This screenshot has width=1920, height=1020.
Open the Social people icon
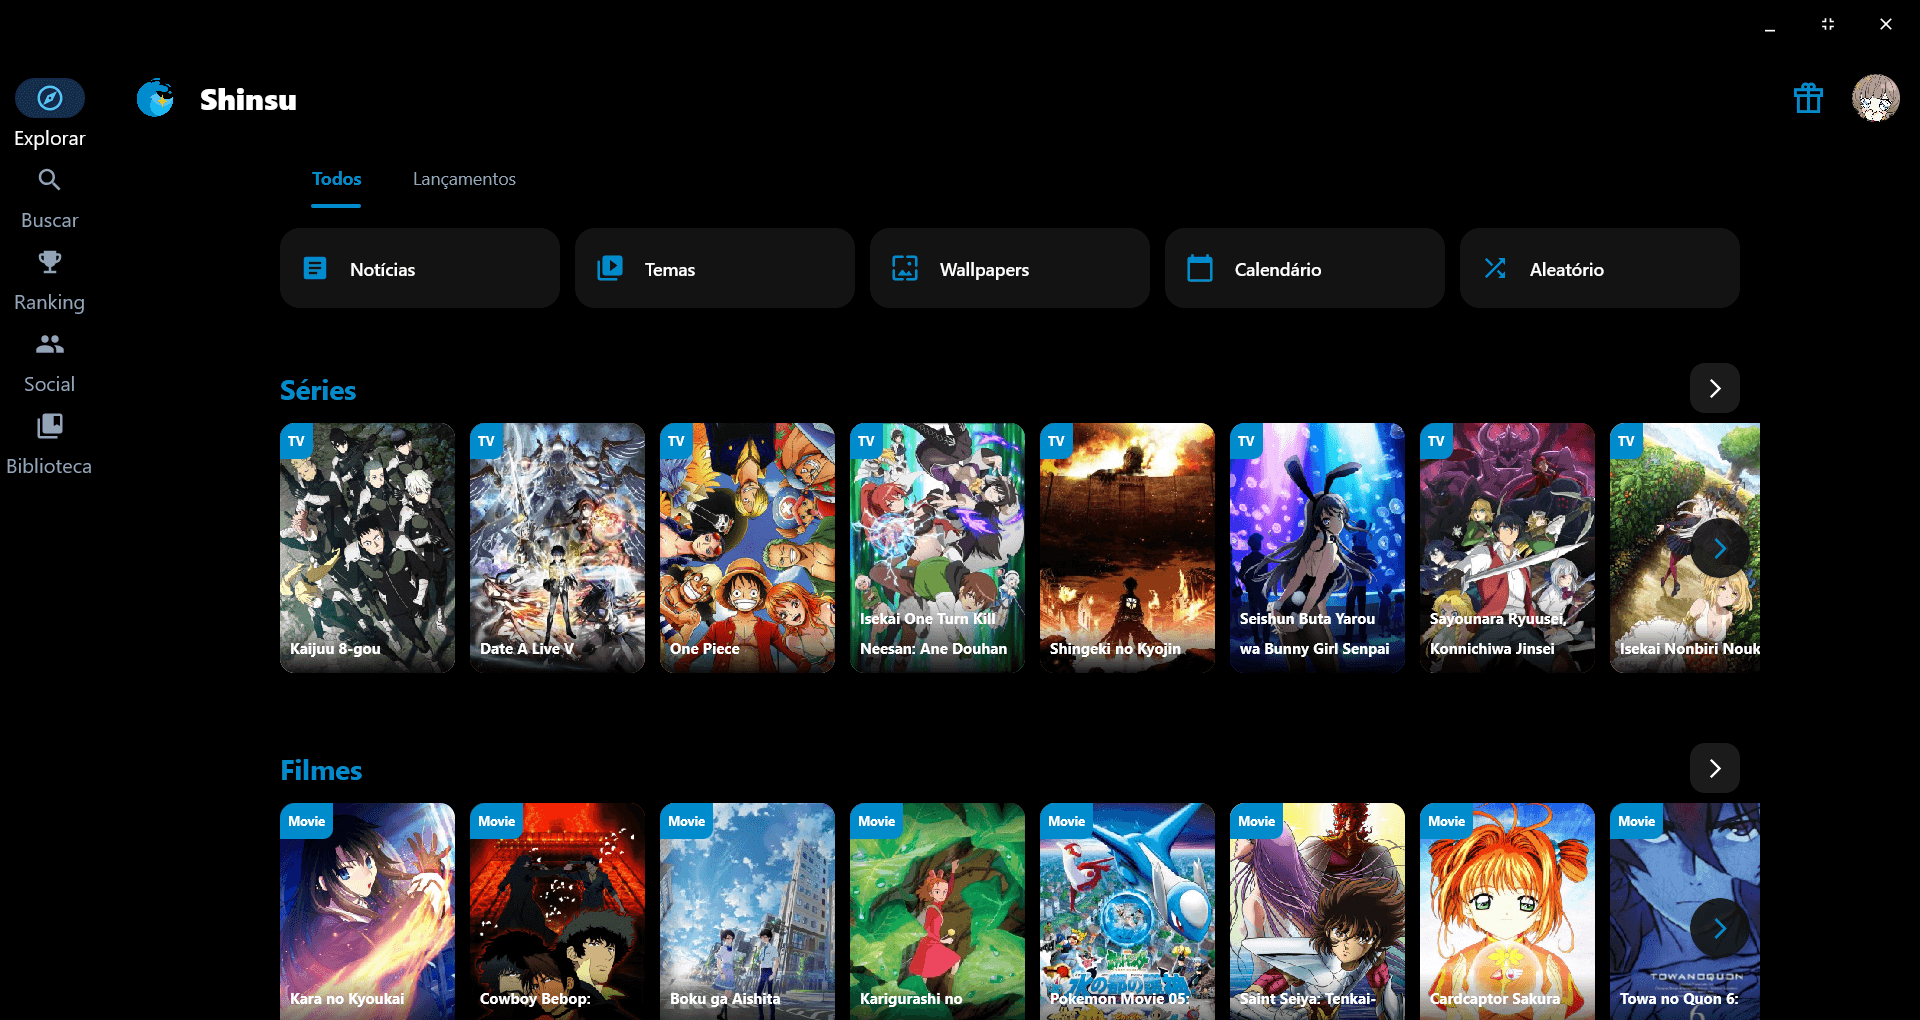tap(50, 344)
